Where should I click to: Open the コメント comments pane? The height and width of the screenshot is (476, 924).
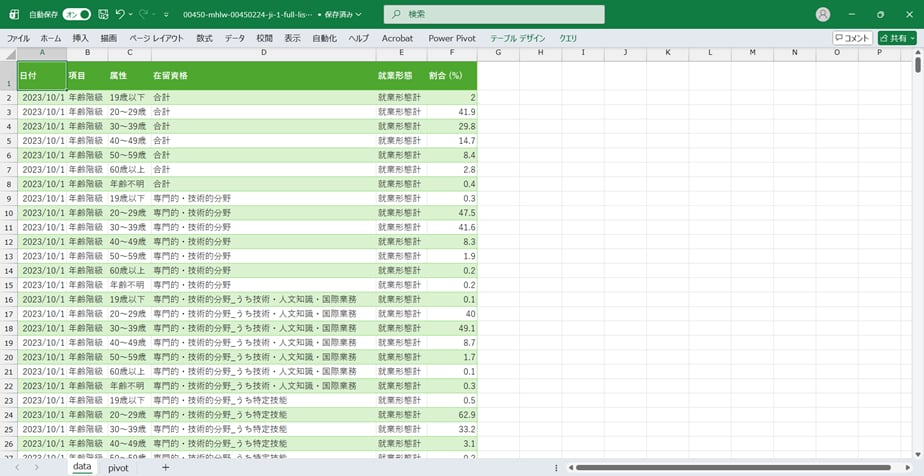click(852, 38)
